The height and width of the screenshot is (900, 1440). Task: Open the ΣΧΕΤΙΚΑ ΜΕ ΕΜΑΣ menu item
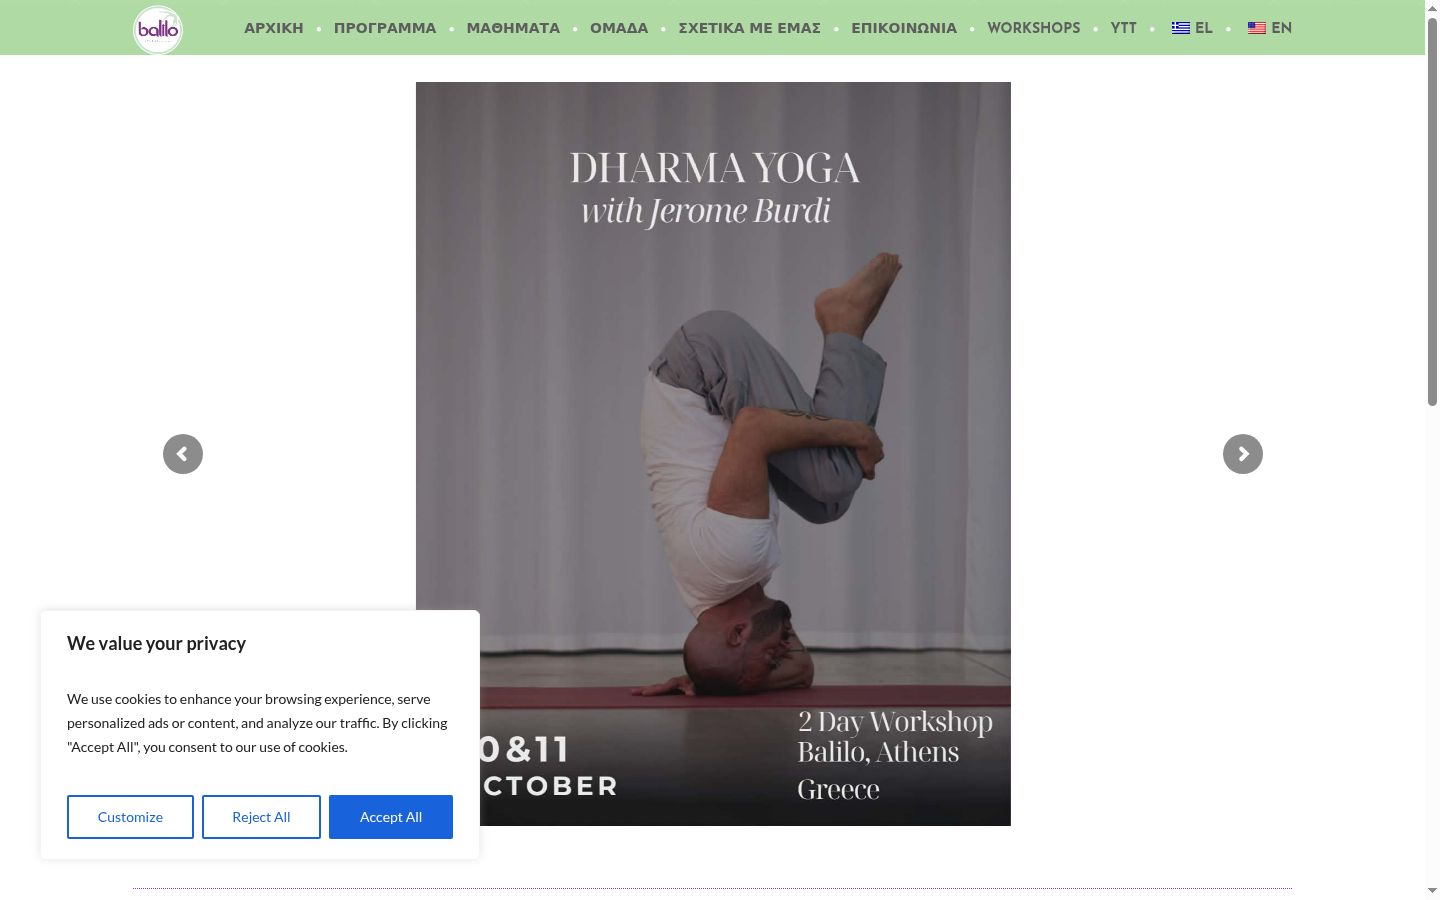coord(750,28)
